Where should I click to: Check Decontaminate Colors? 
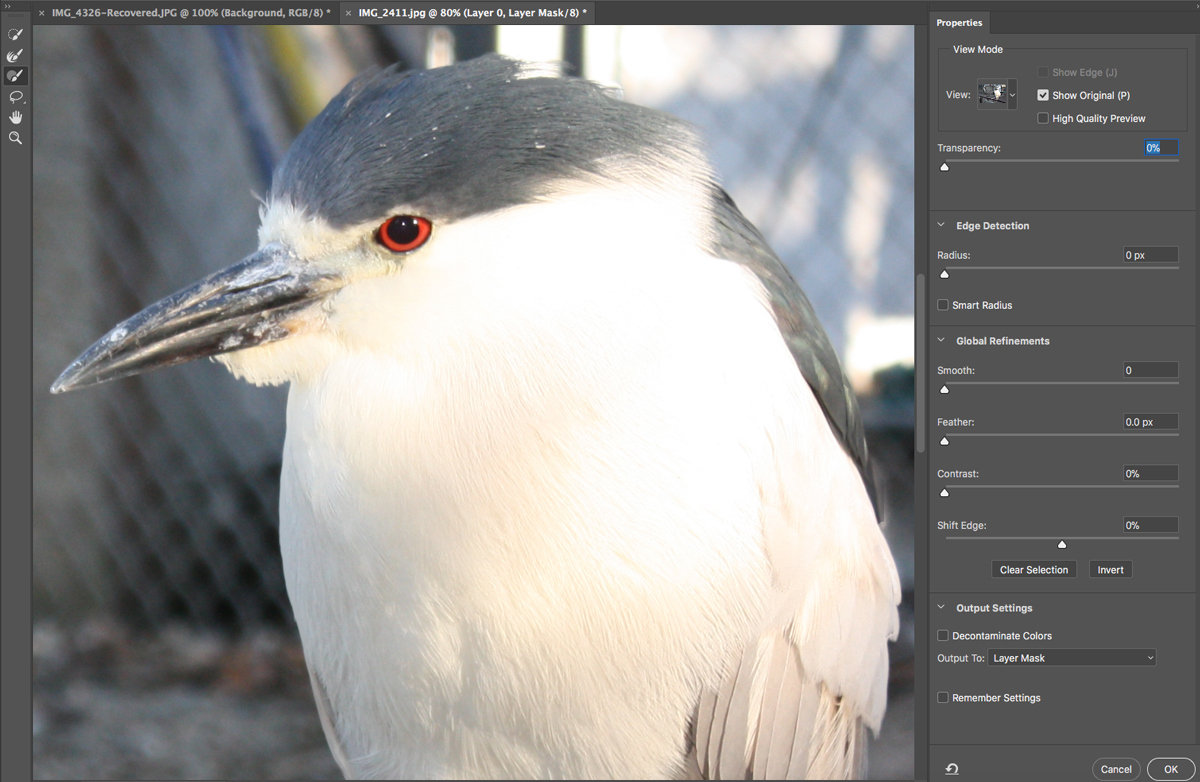943,635
